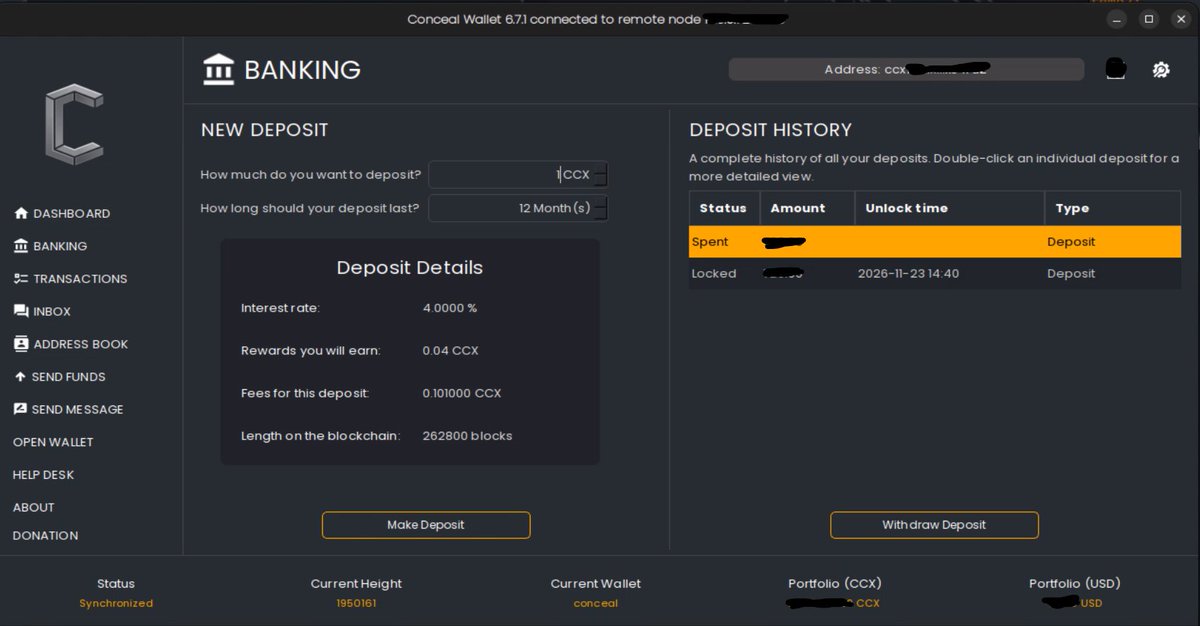Sort deposit history by Amount column
Screen dimensions: 1200x626
pos(807,208)
